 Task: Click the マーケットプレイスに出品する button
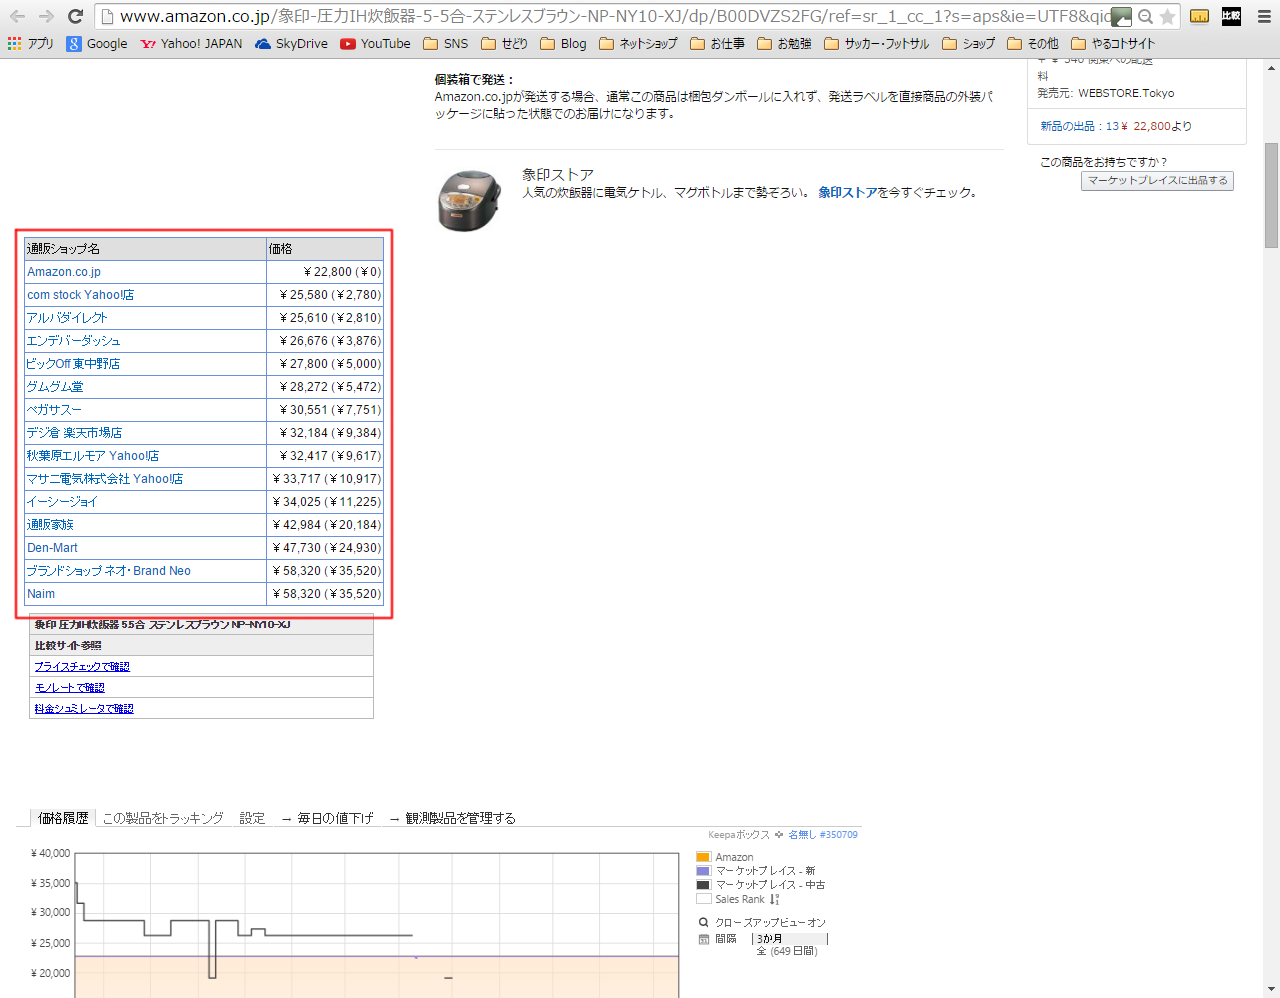1157,181
